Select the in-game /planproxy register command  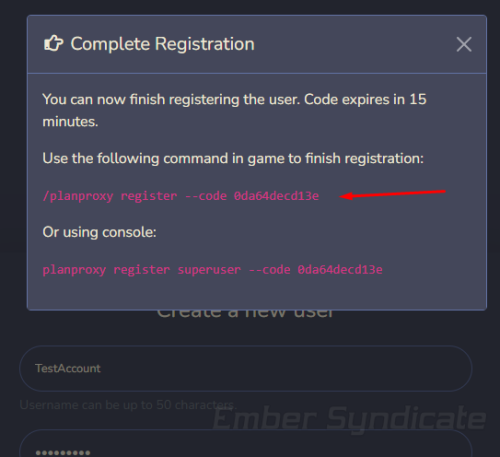pyautogui.click(x=181, y=196)
